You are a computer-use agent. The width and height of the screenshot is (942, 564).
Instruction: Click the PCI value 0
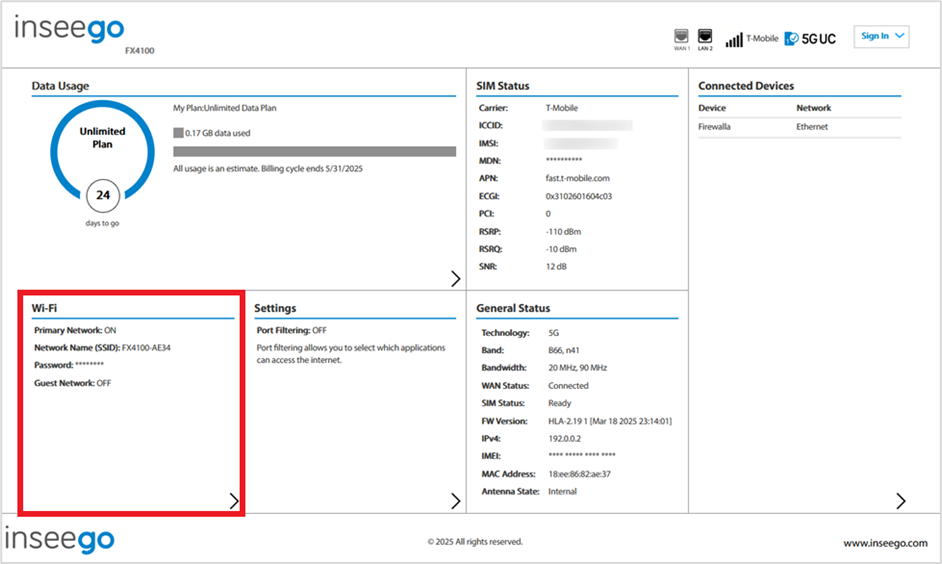pos(548,214)
